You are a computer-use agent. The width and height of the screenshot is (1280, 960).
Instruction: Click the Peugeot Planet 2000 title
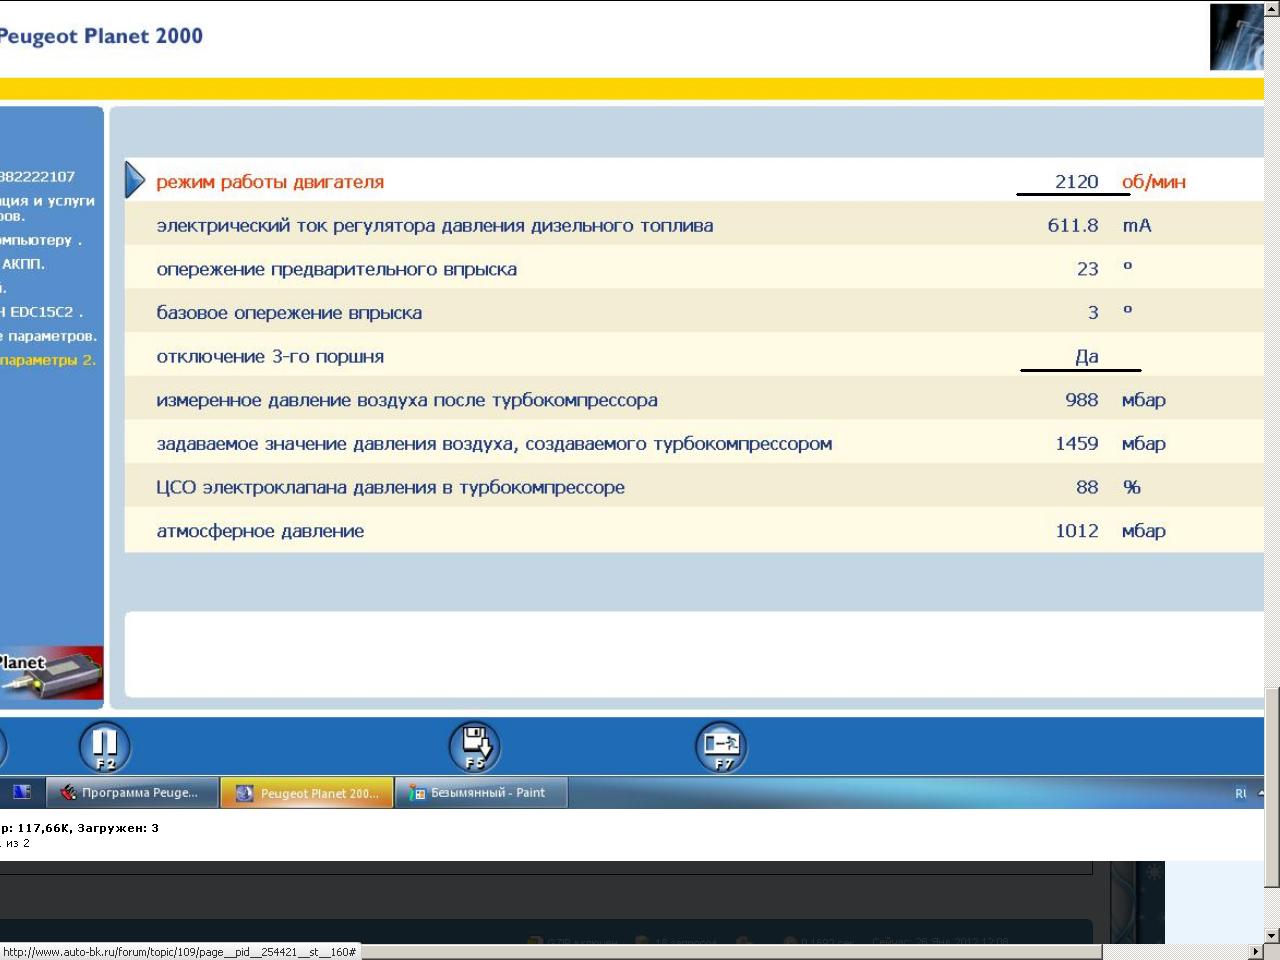(101, 36)
